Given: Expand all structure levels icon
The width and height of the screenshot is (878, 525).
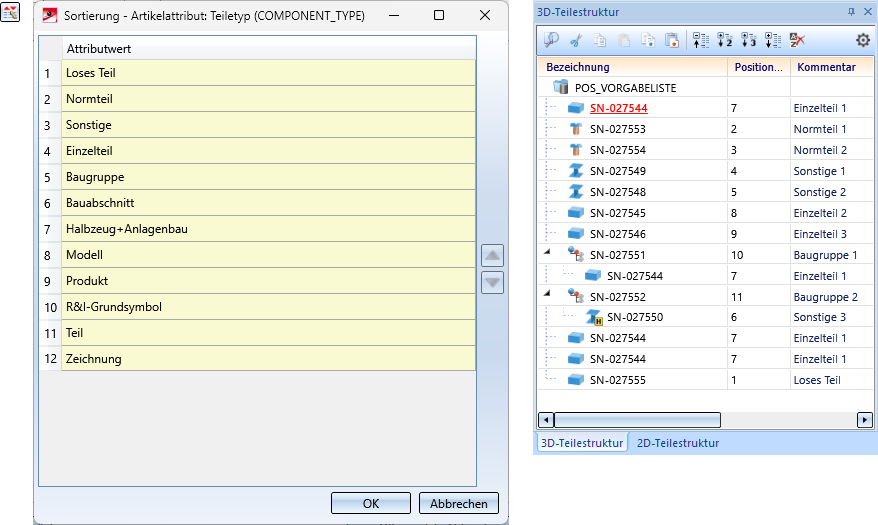Looking at the screenshot, I should pyautogui.click(x=773, y=40).
